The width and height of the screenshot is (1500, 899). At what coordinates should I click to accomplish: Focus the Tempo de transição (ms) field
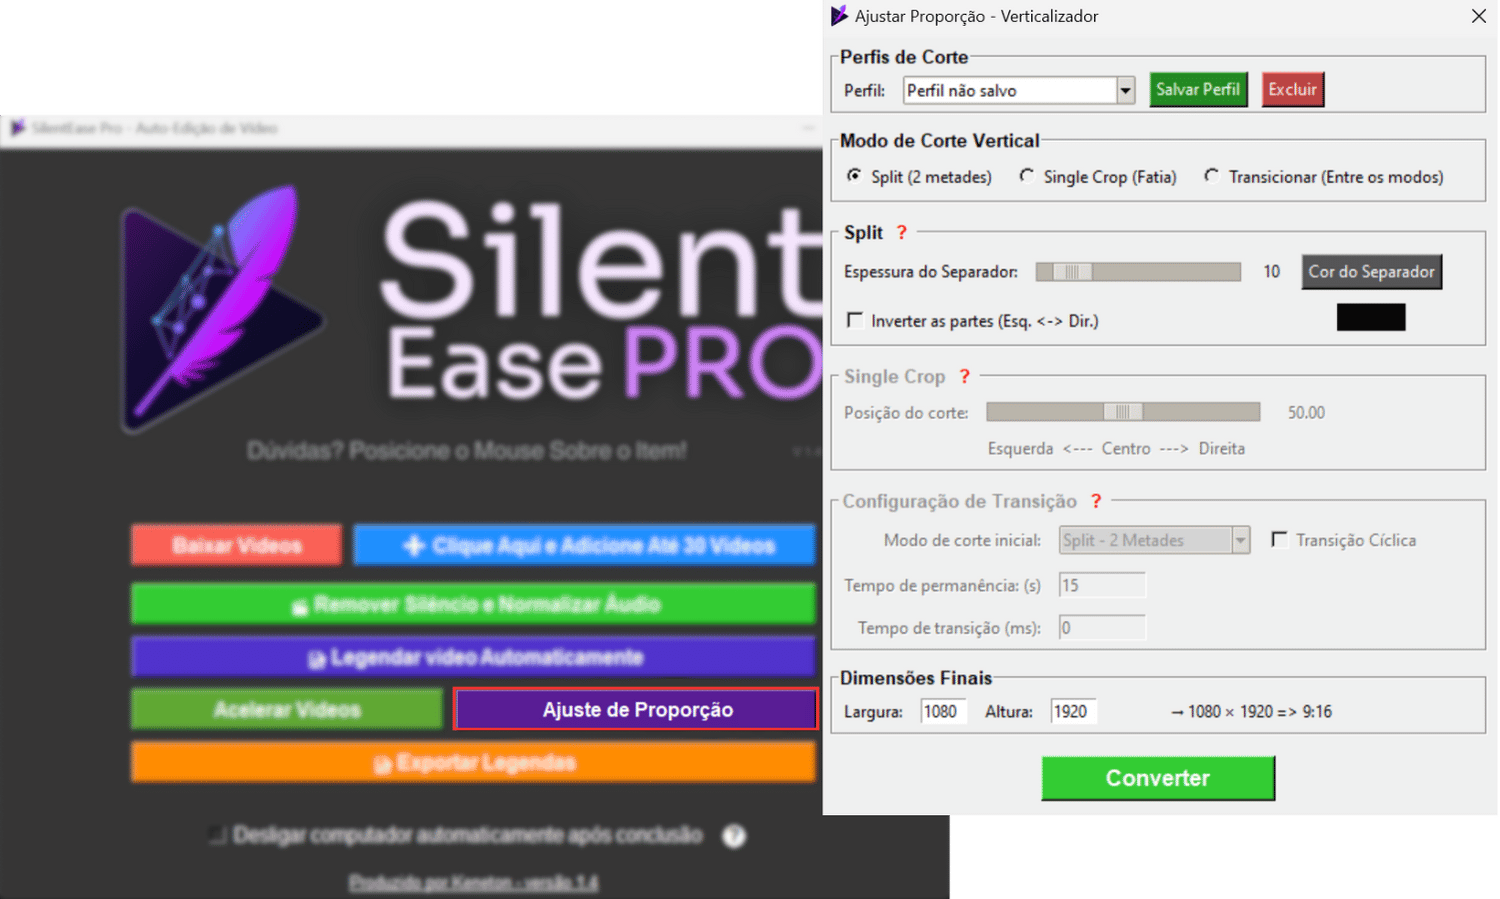[x=1102, y=628]
